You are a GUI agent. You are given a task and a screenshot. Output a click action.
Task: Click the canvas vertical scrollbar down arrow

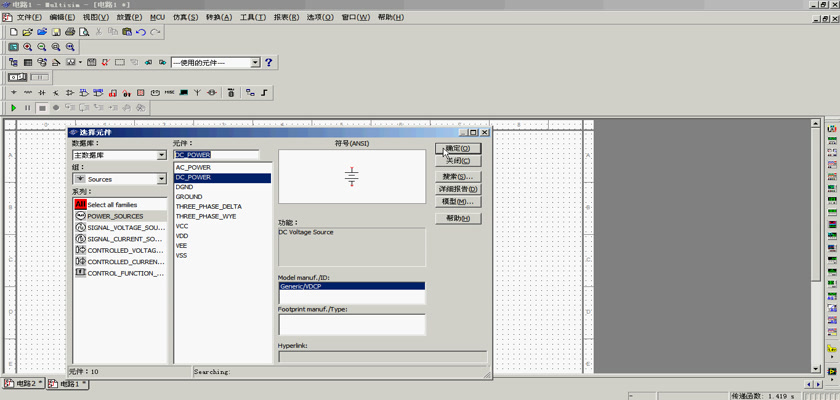(x=815, y=369)
